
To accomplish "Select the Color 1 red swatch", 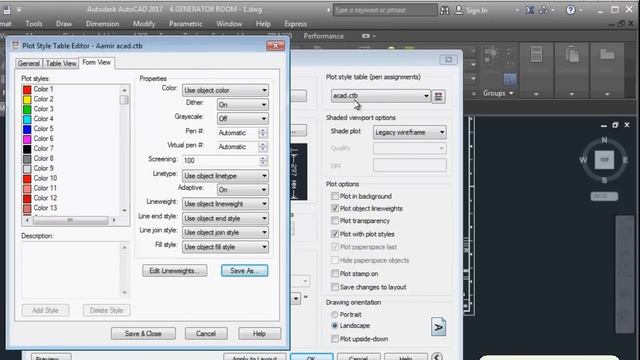I will [x=27, y=89].
